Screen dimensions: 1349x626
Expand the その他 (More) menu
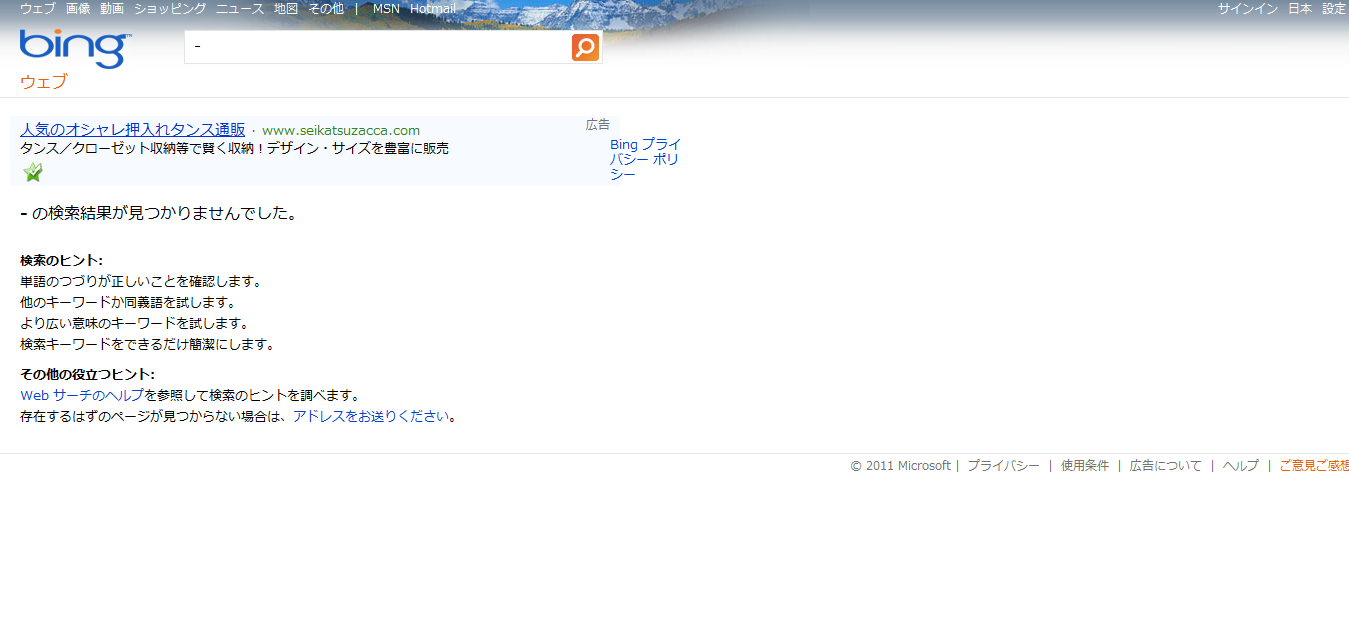(326, 8)
